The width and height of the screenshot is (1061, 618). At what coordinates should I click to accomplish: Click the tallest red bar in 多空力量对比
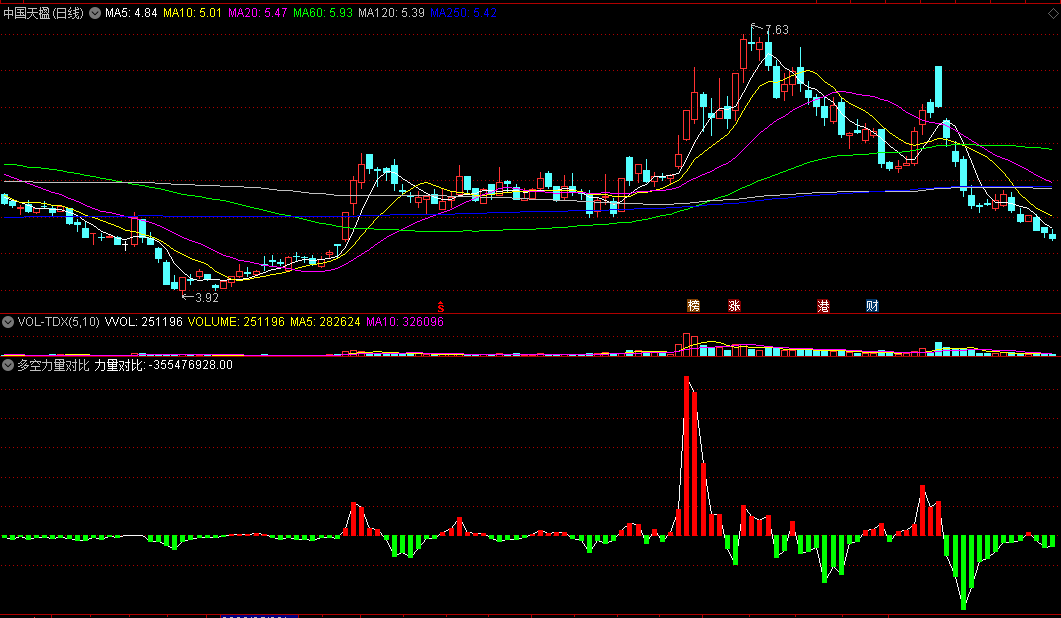(686, 456)
